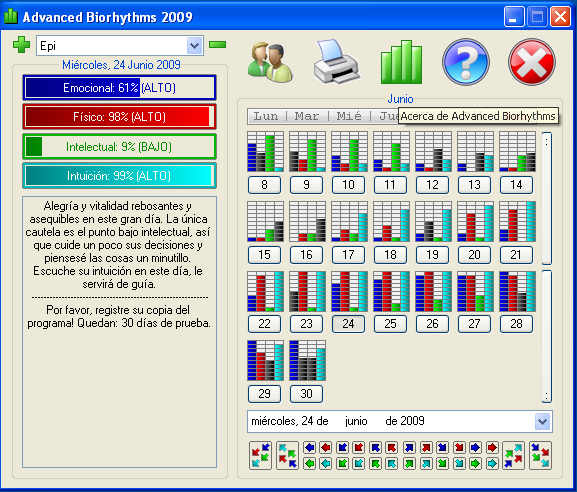
Task: Open the two-people compatibility icon
Action: pos(270,62)
